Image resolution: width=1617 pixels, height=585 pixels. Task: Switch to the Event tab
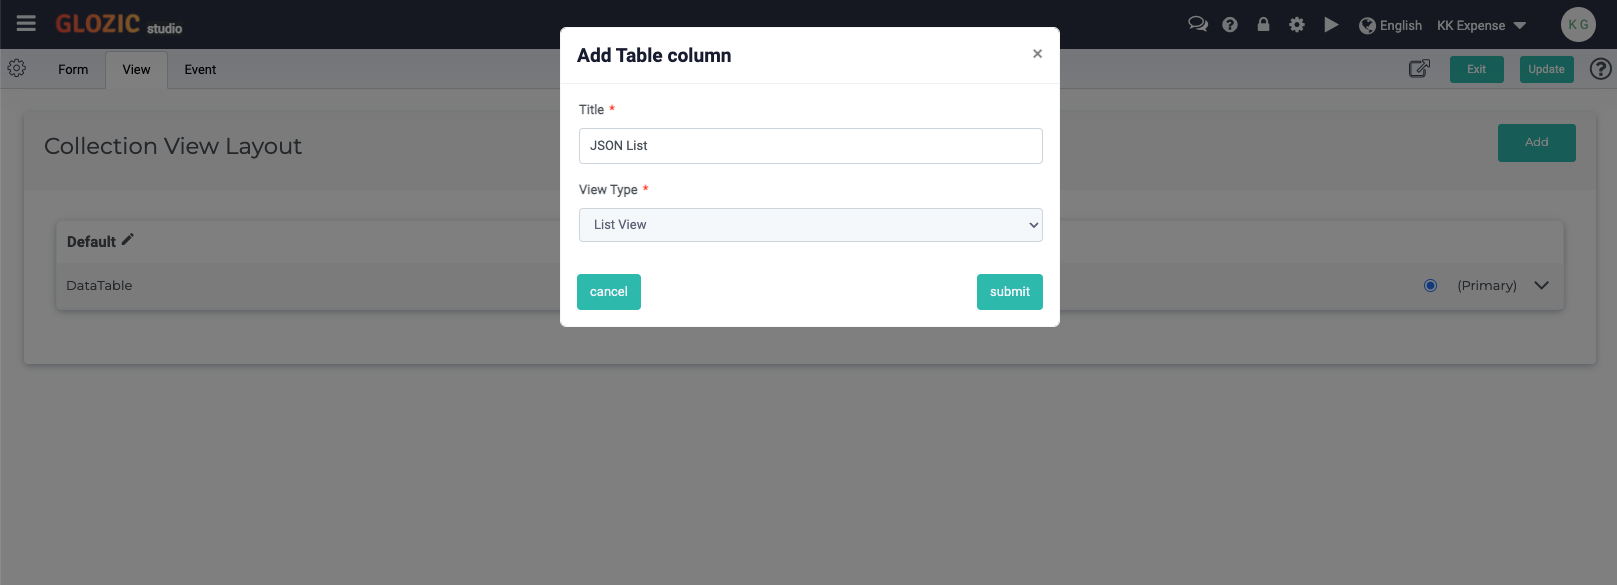click(200, 70)
